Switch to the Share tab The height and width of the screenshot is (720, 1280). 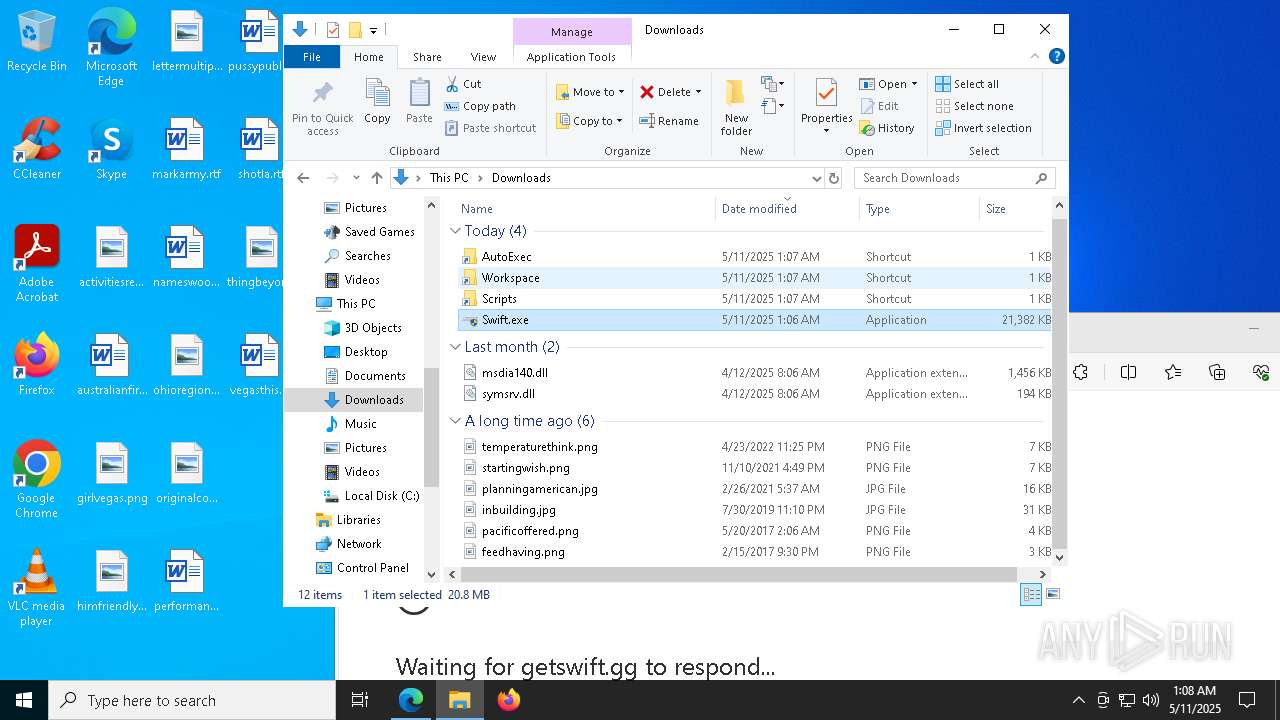[427, 57]
